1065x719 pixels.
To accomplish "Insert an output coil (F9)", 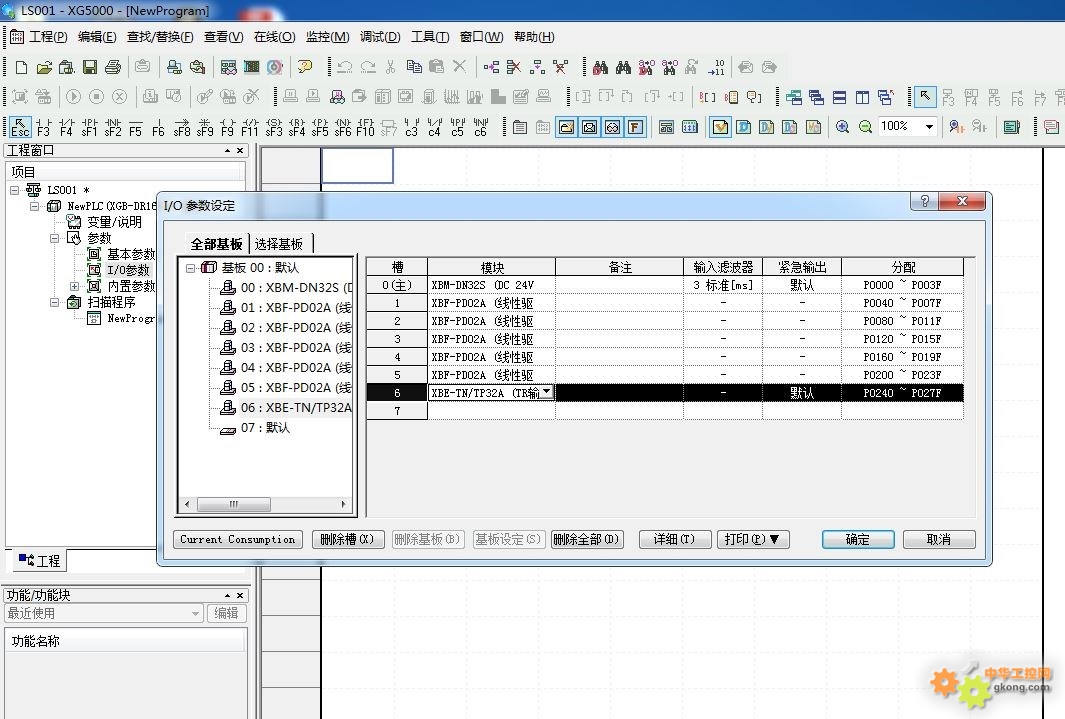I will 228,127.
